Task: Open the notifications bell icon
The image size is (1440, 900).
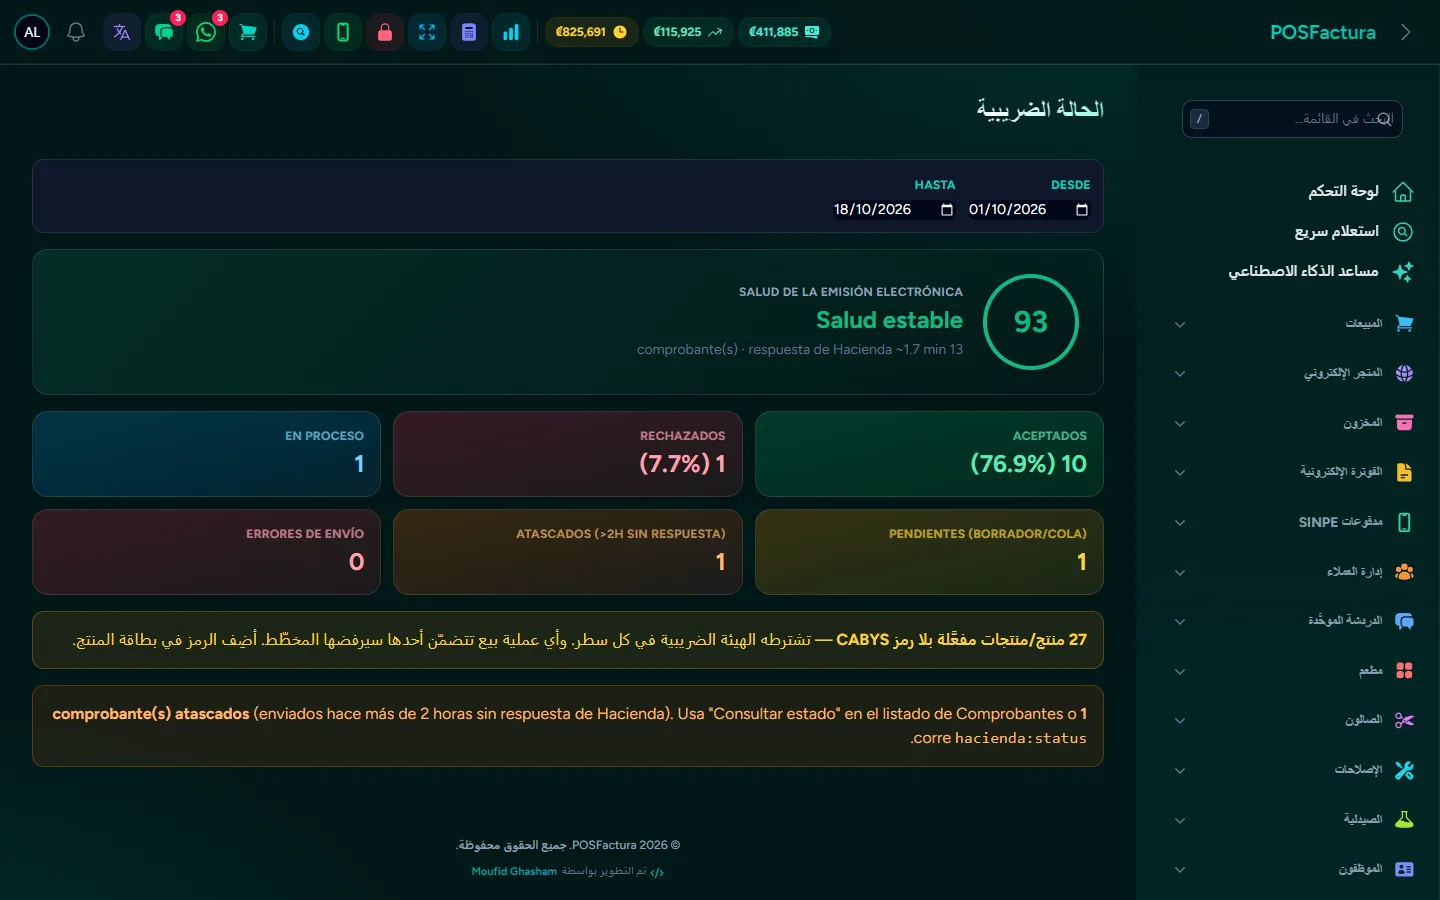Action: 76,32
